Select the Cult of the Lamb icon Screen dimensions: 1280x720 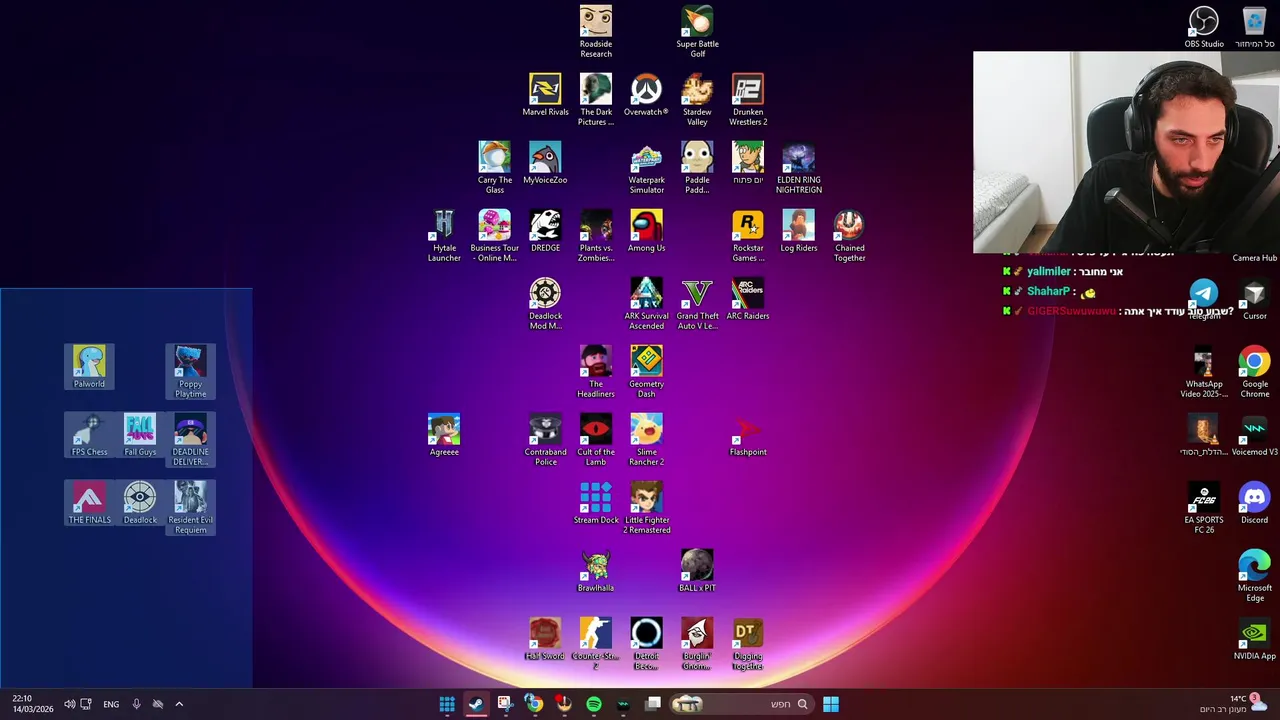pos(596,440)
